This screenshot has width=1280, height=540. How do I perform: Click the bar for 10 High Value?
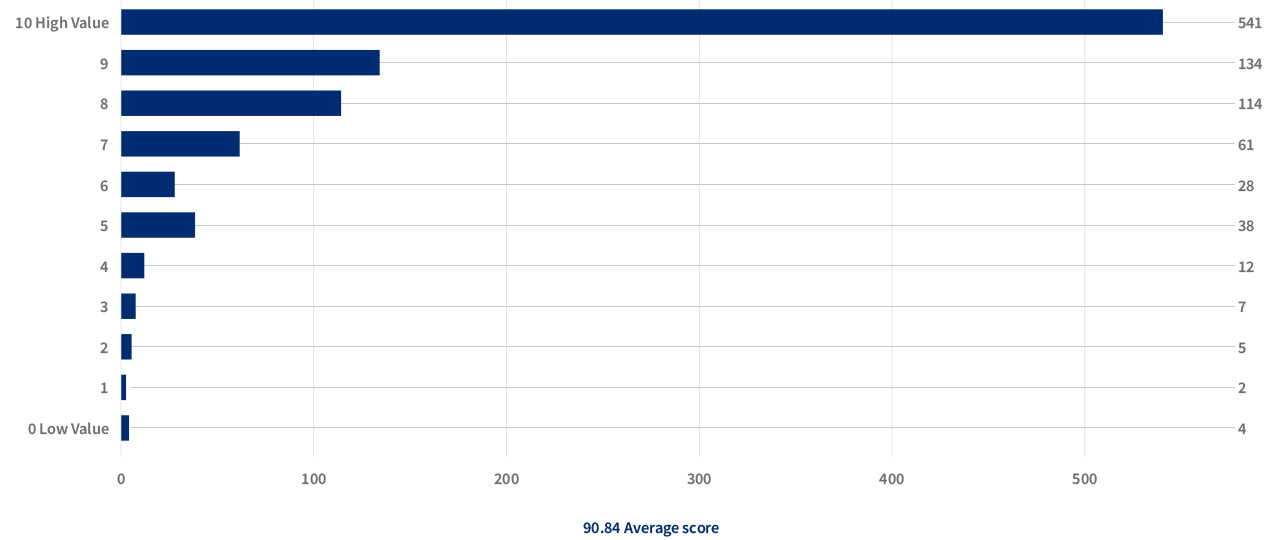pos(642,22)
